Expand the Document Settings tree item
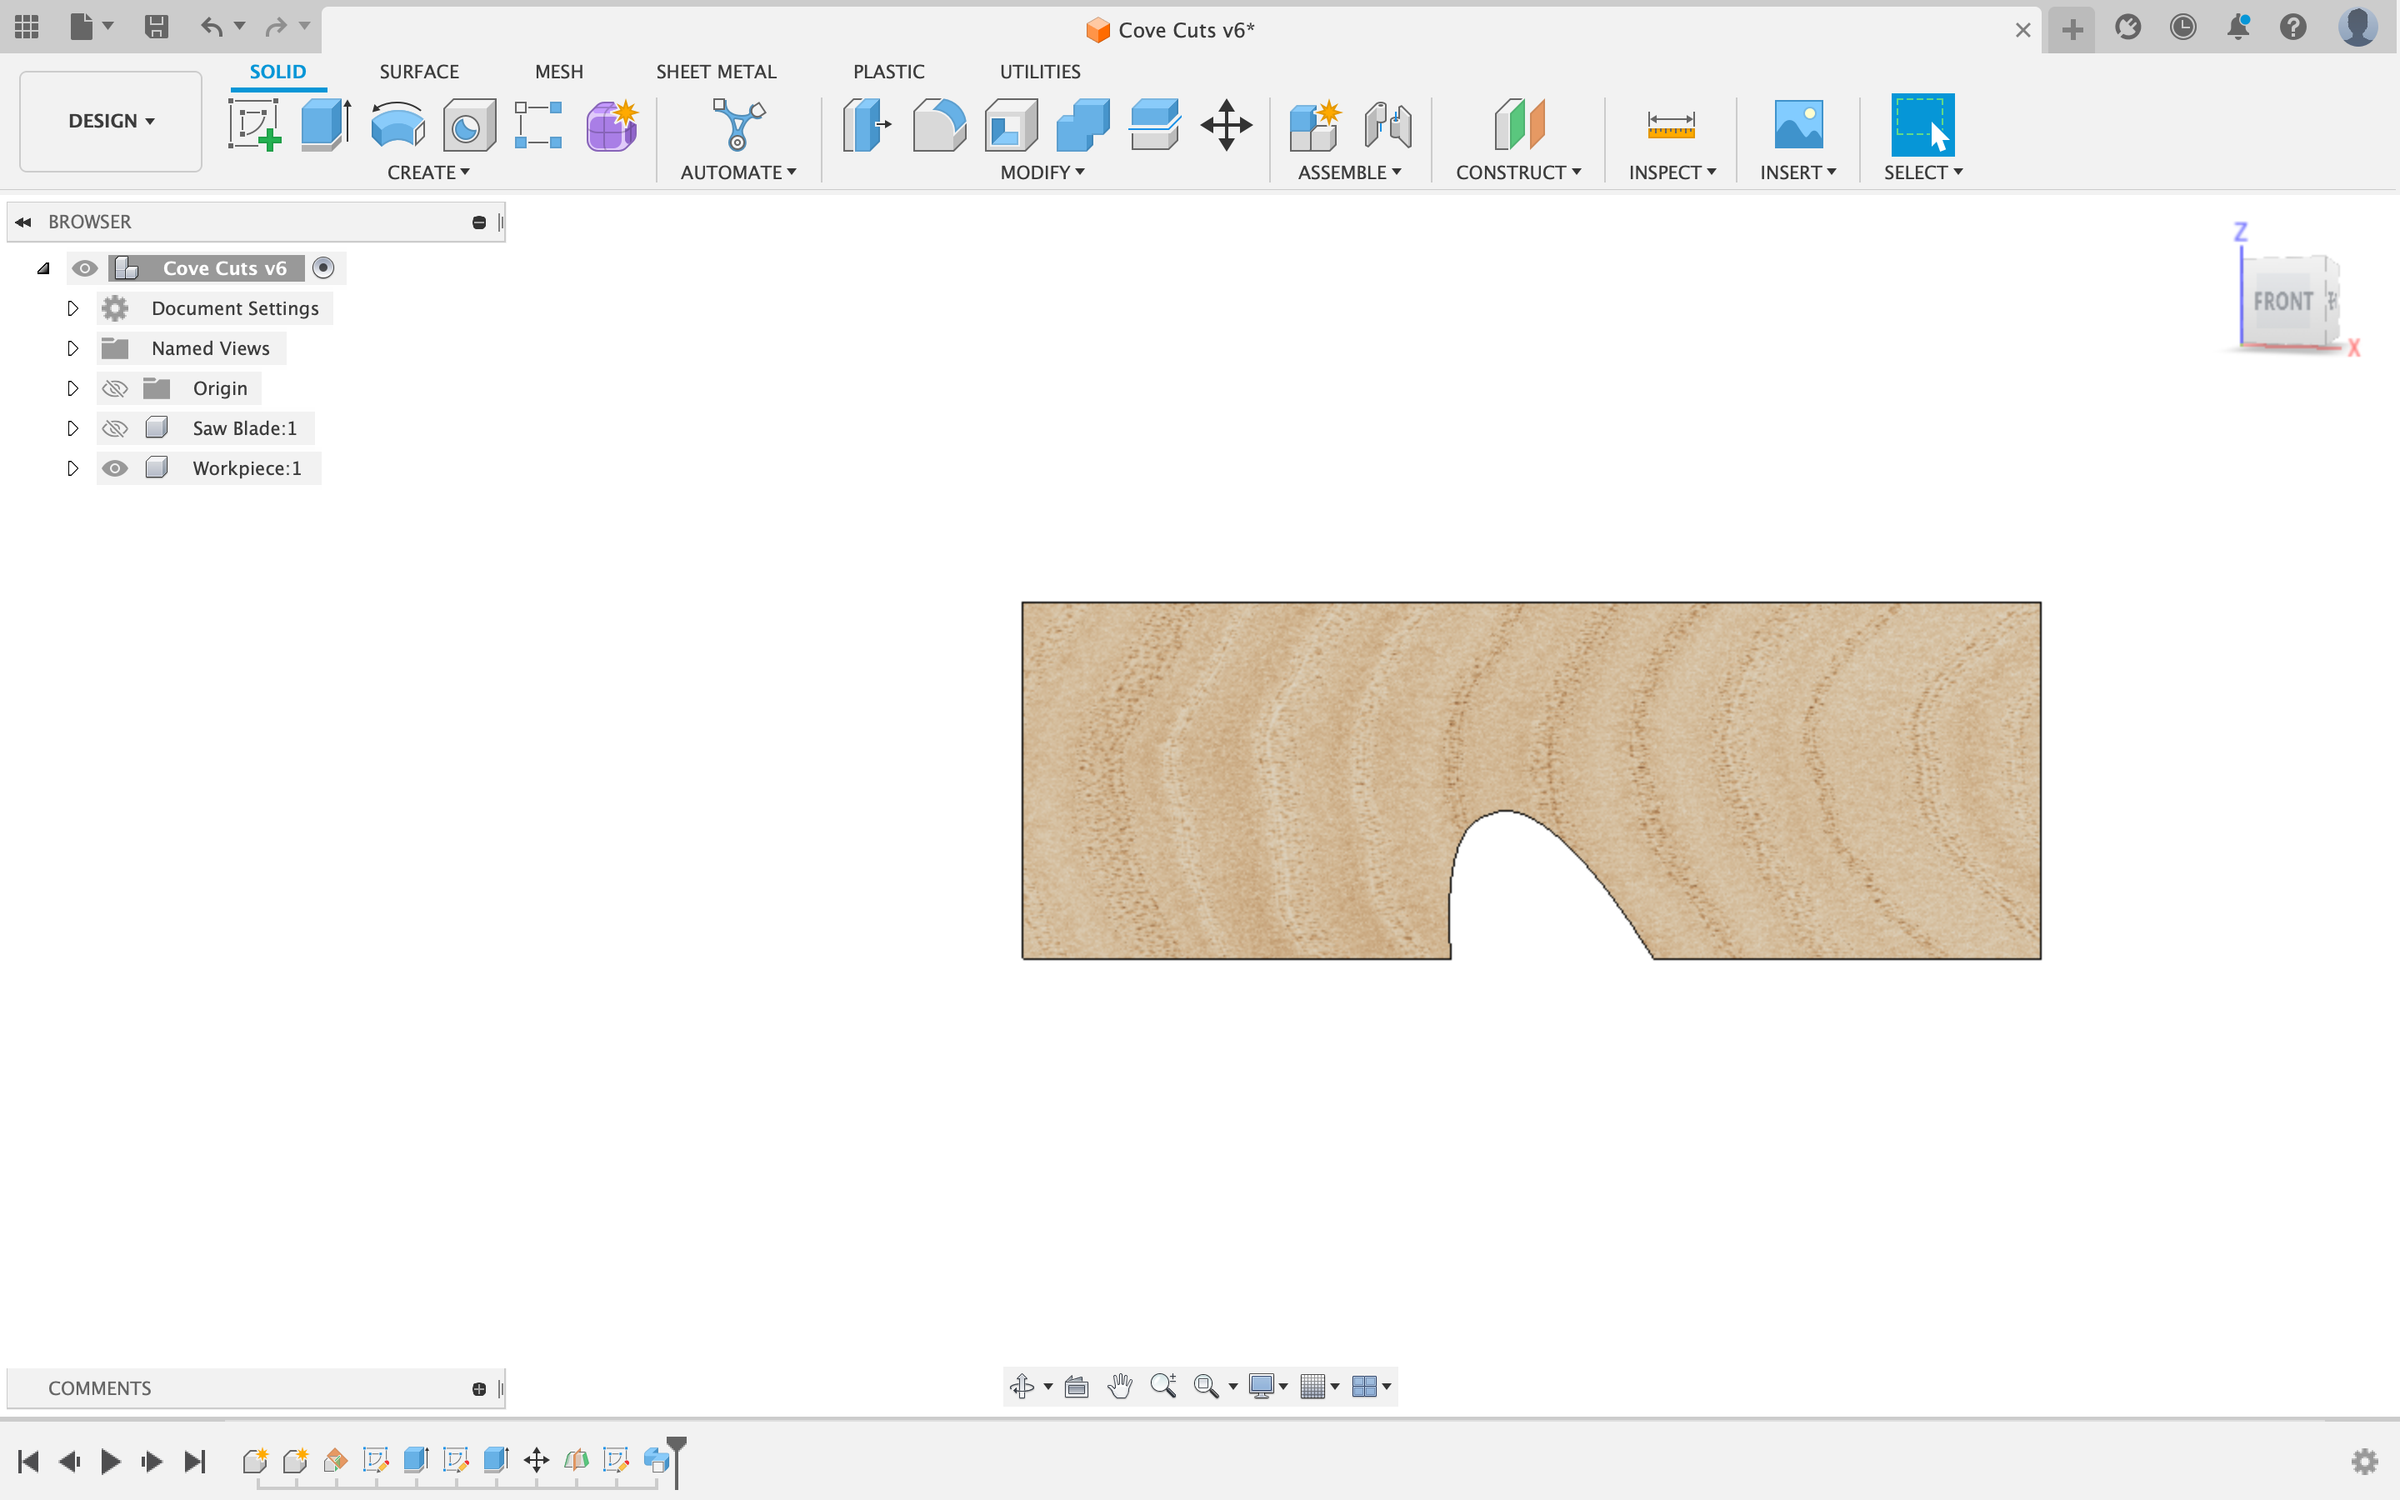This screenshot has width=2400, height=1500. [72, 308]
